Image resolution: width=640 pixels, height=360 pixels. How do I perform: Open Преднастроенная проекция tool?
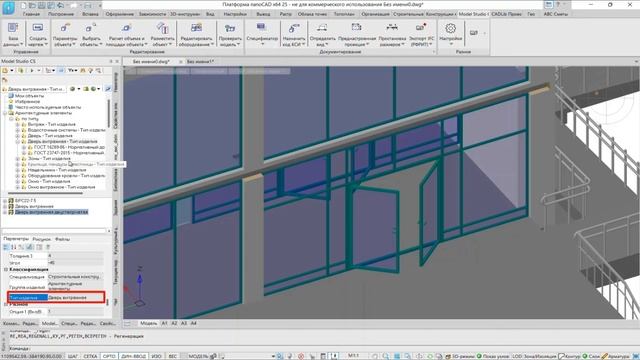pyautogui.click(x=357, y=34)
